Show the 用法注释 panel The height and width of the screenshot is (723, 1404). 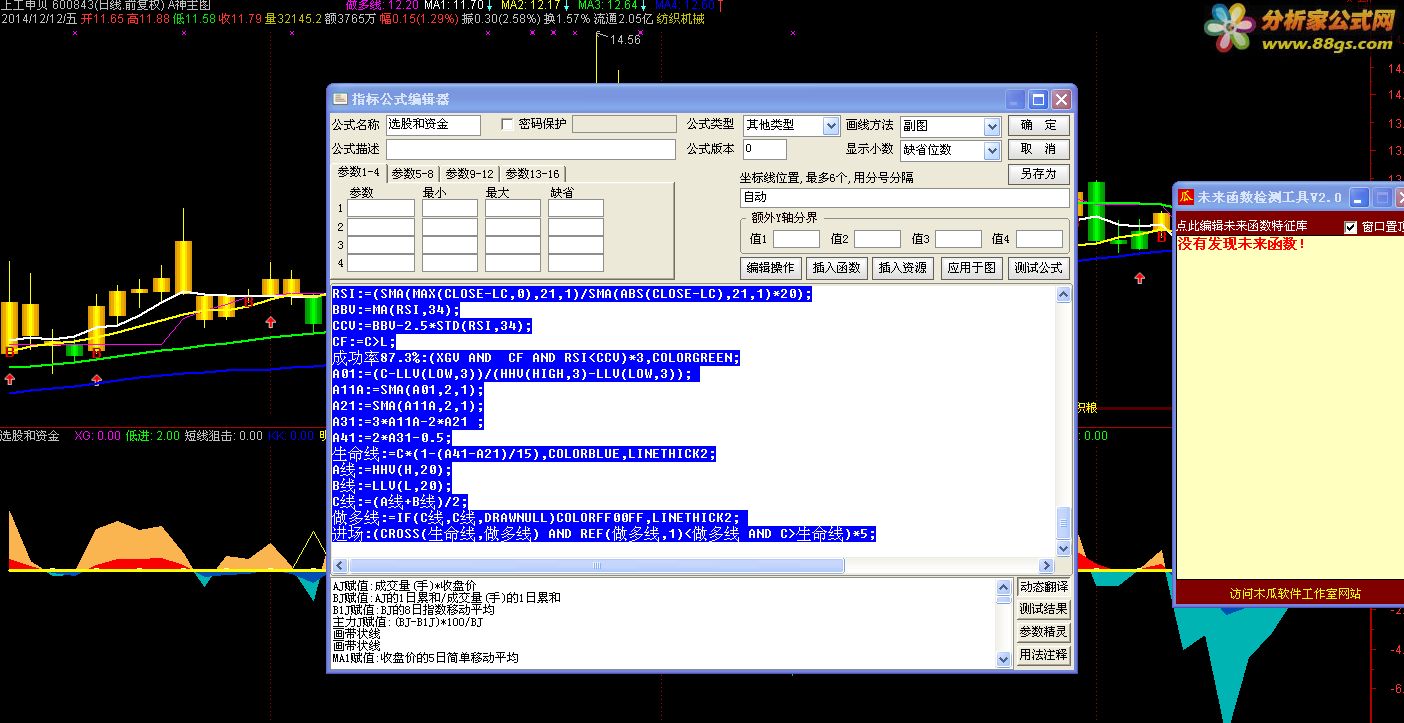click(1043, 655)
